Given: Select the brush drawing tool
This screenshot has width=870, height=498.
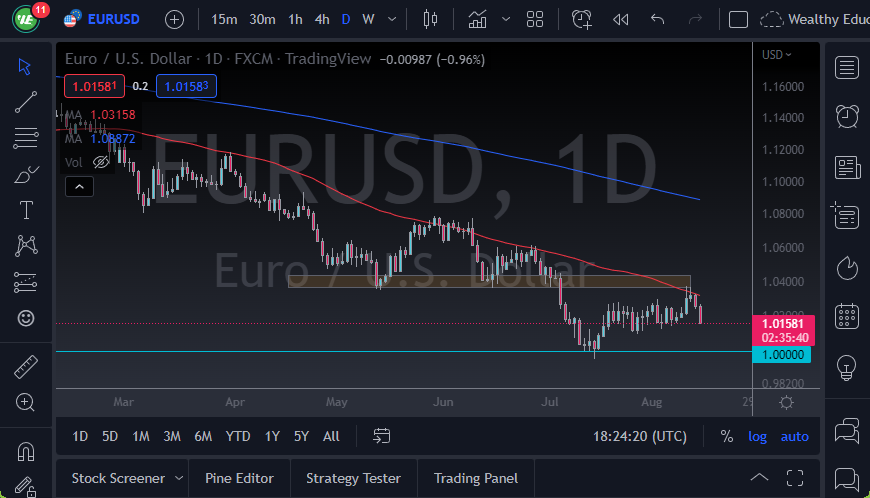Looking at the screenshot, I should click(x=26, y=175).
